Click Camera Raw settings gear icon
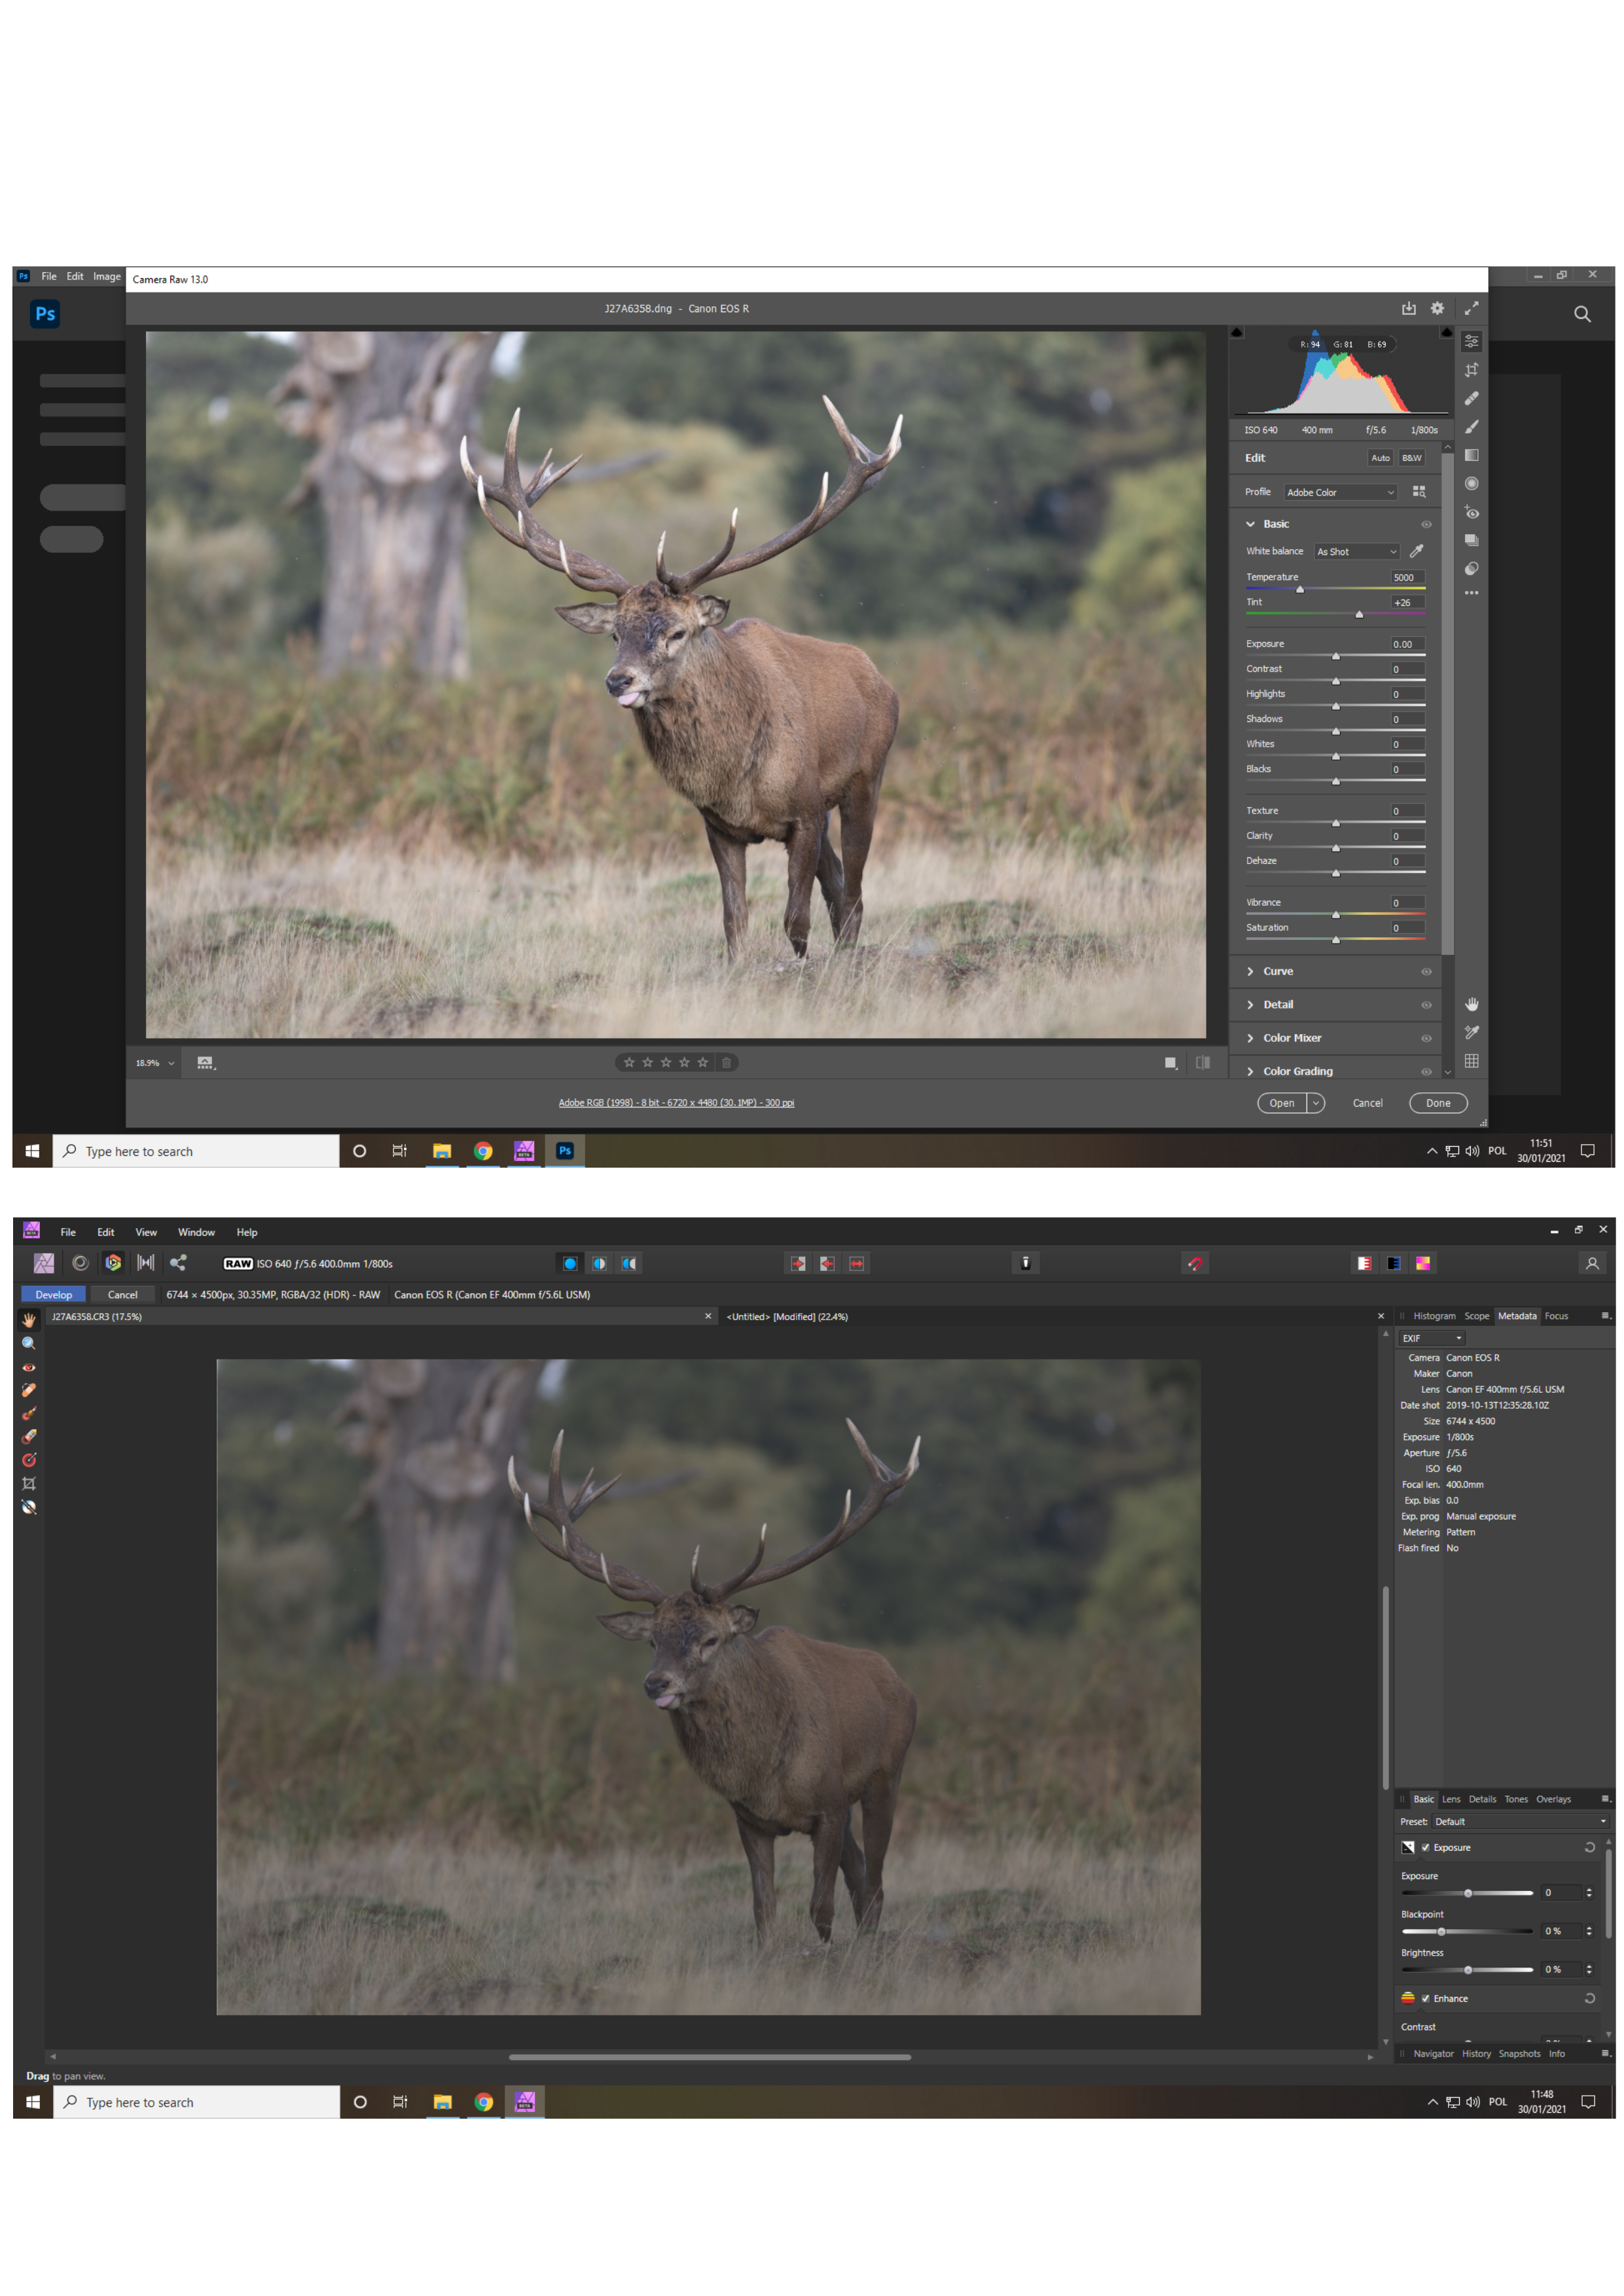 [x=1437, y=308]
